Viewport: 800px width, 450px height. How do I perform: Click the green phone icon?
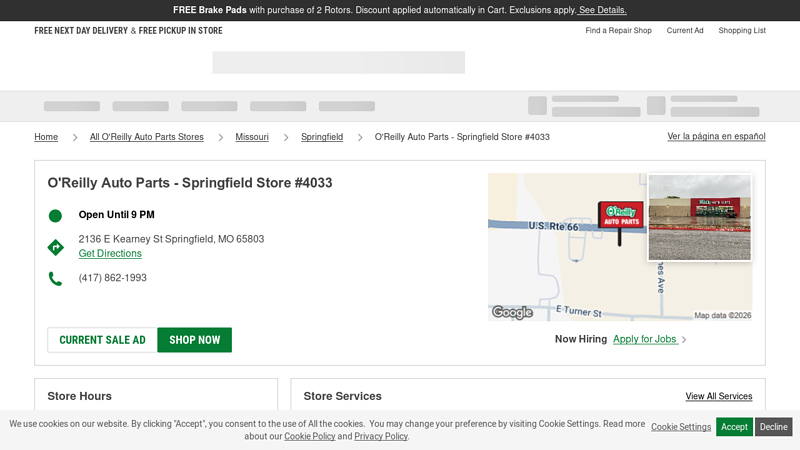tap(55, 279)
